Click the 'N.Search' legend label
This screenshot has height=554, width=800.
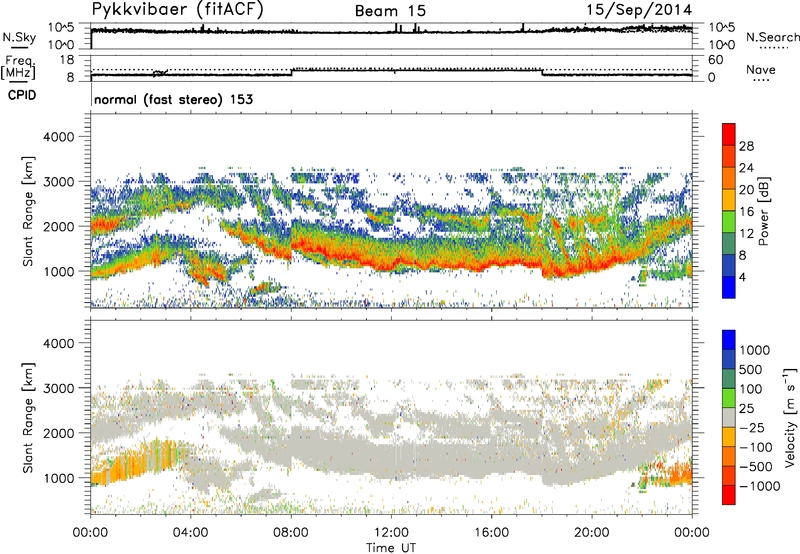coord(772,37)
